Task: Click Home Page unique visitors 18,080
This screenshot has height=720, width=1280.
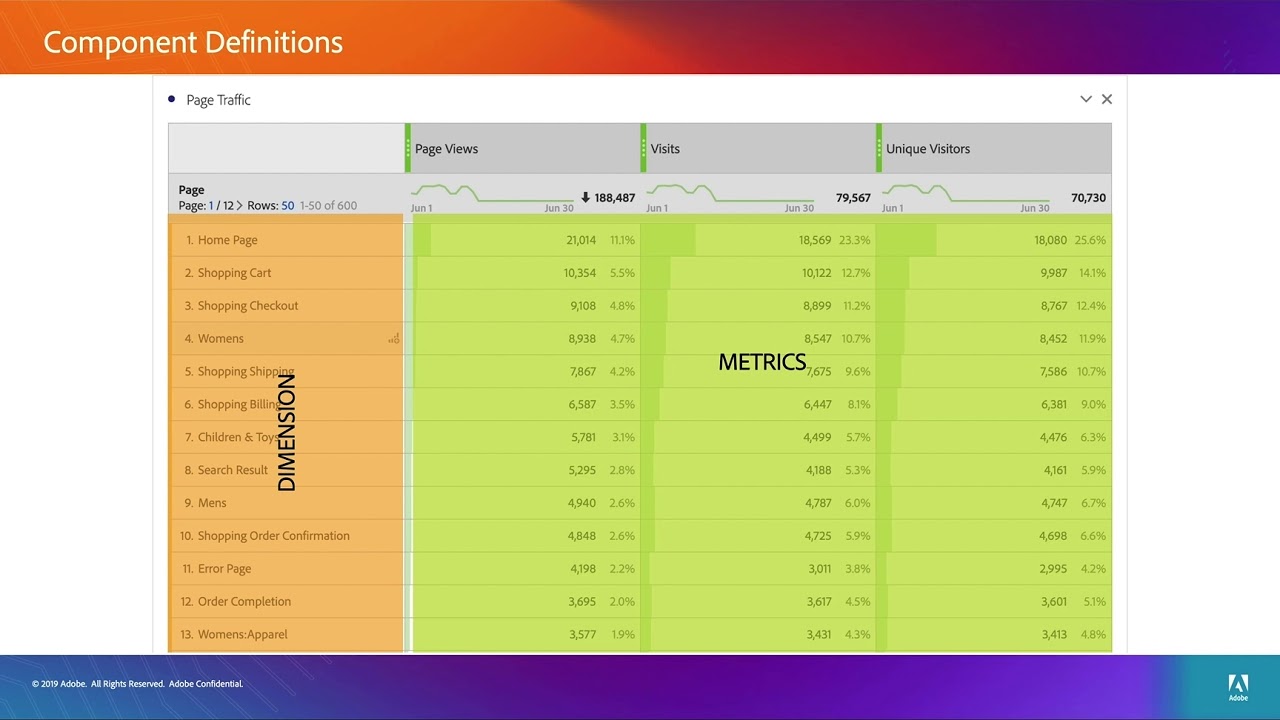Action: point(1050,240)
